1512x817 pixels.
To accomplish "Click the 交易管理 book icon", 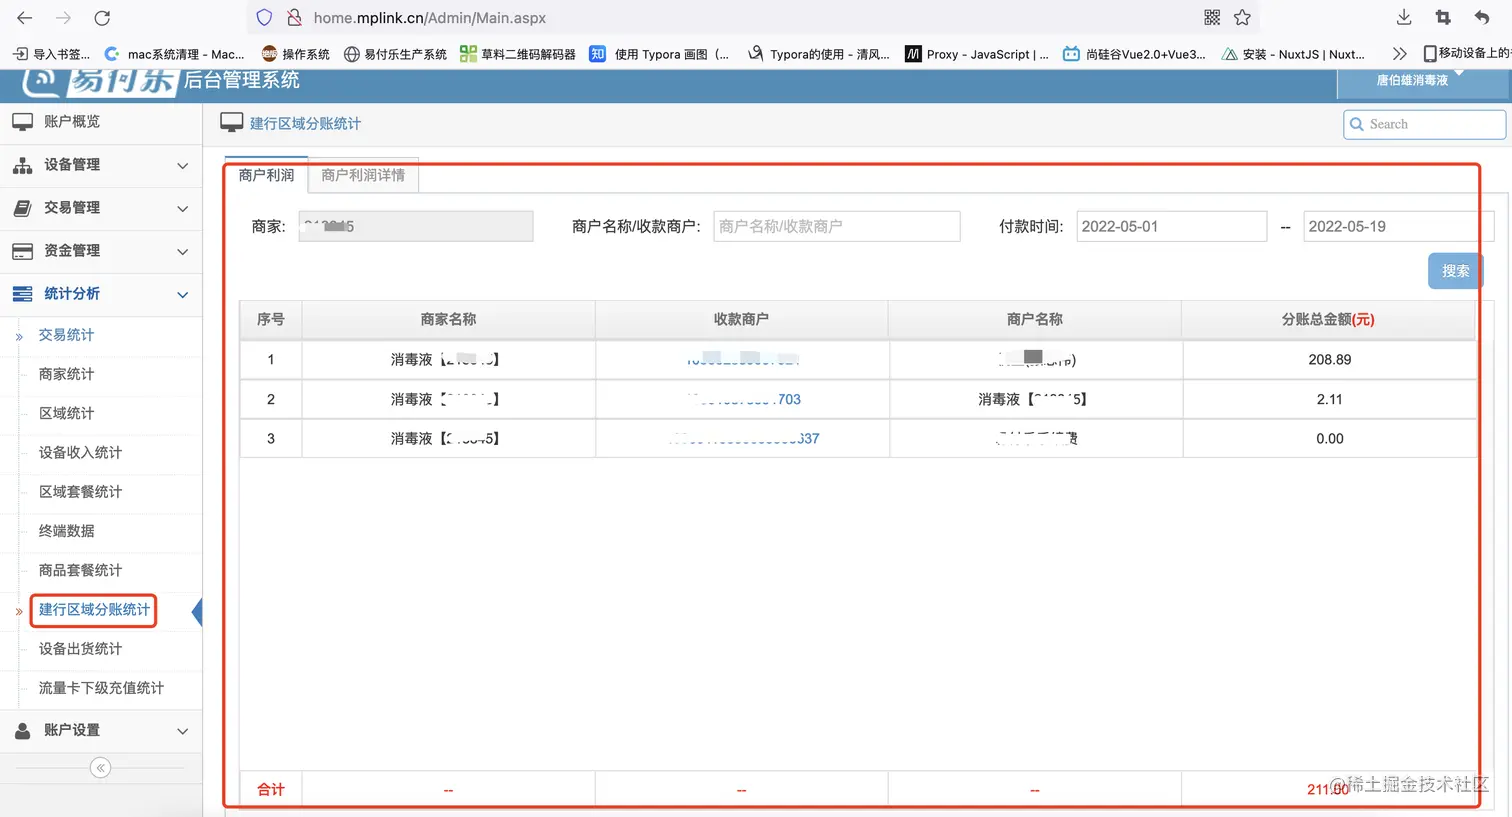I will pyautogui.click(x=22, y=208).
